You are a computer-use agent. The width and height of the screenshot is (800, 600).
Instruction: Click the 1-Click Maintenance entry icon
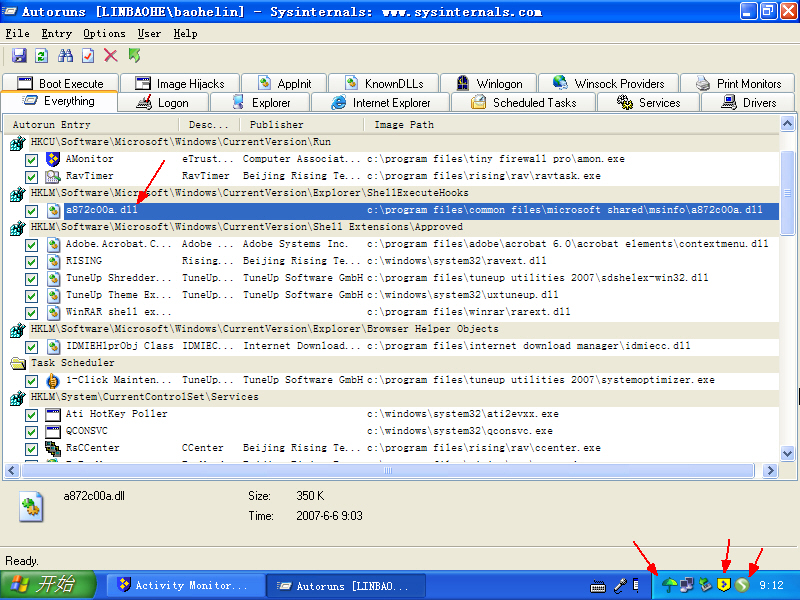pos(53,381)
